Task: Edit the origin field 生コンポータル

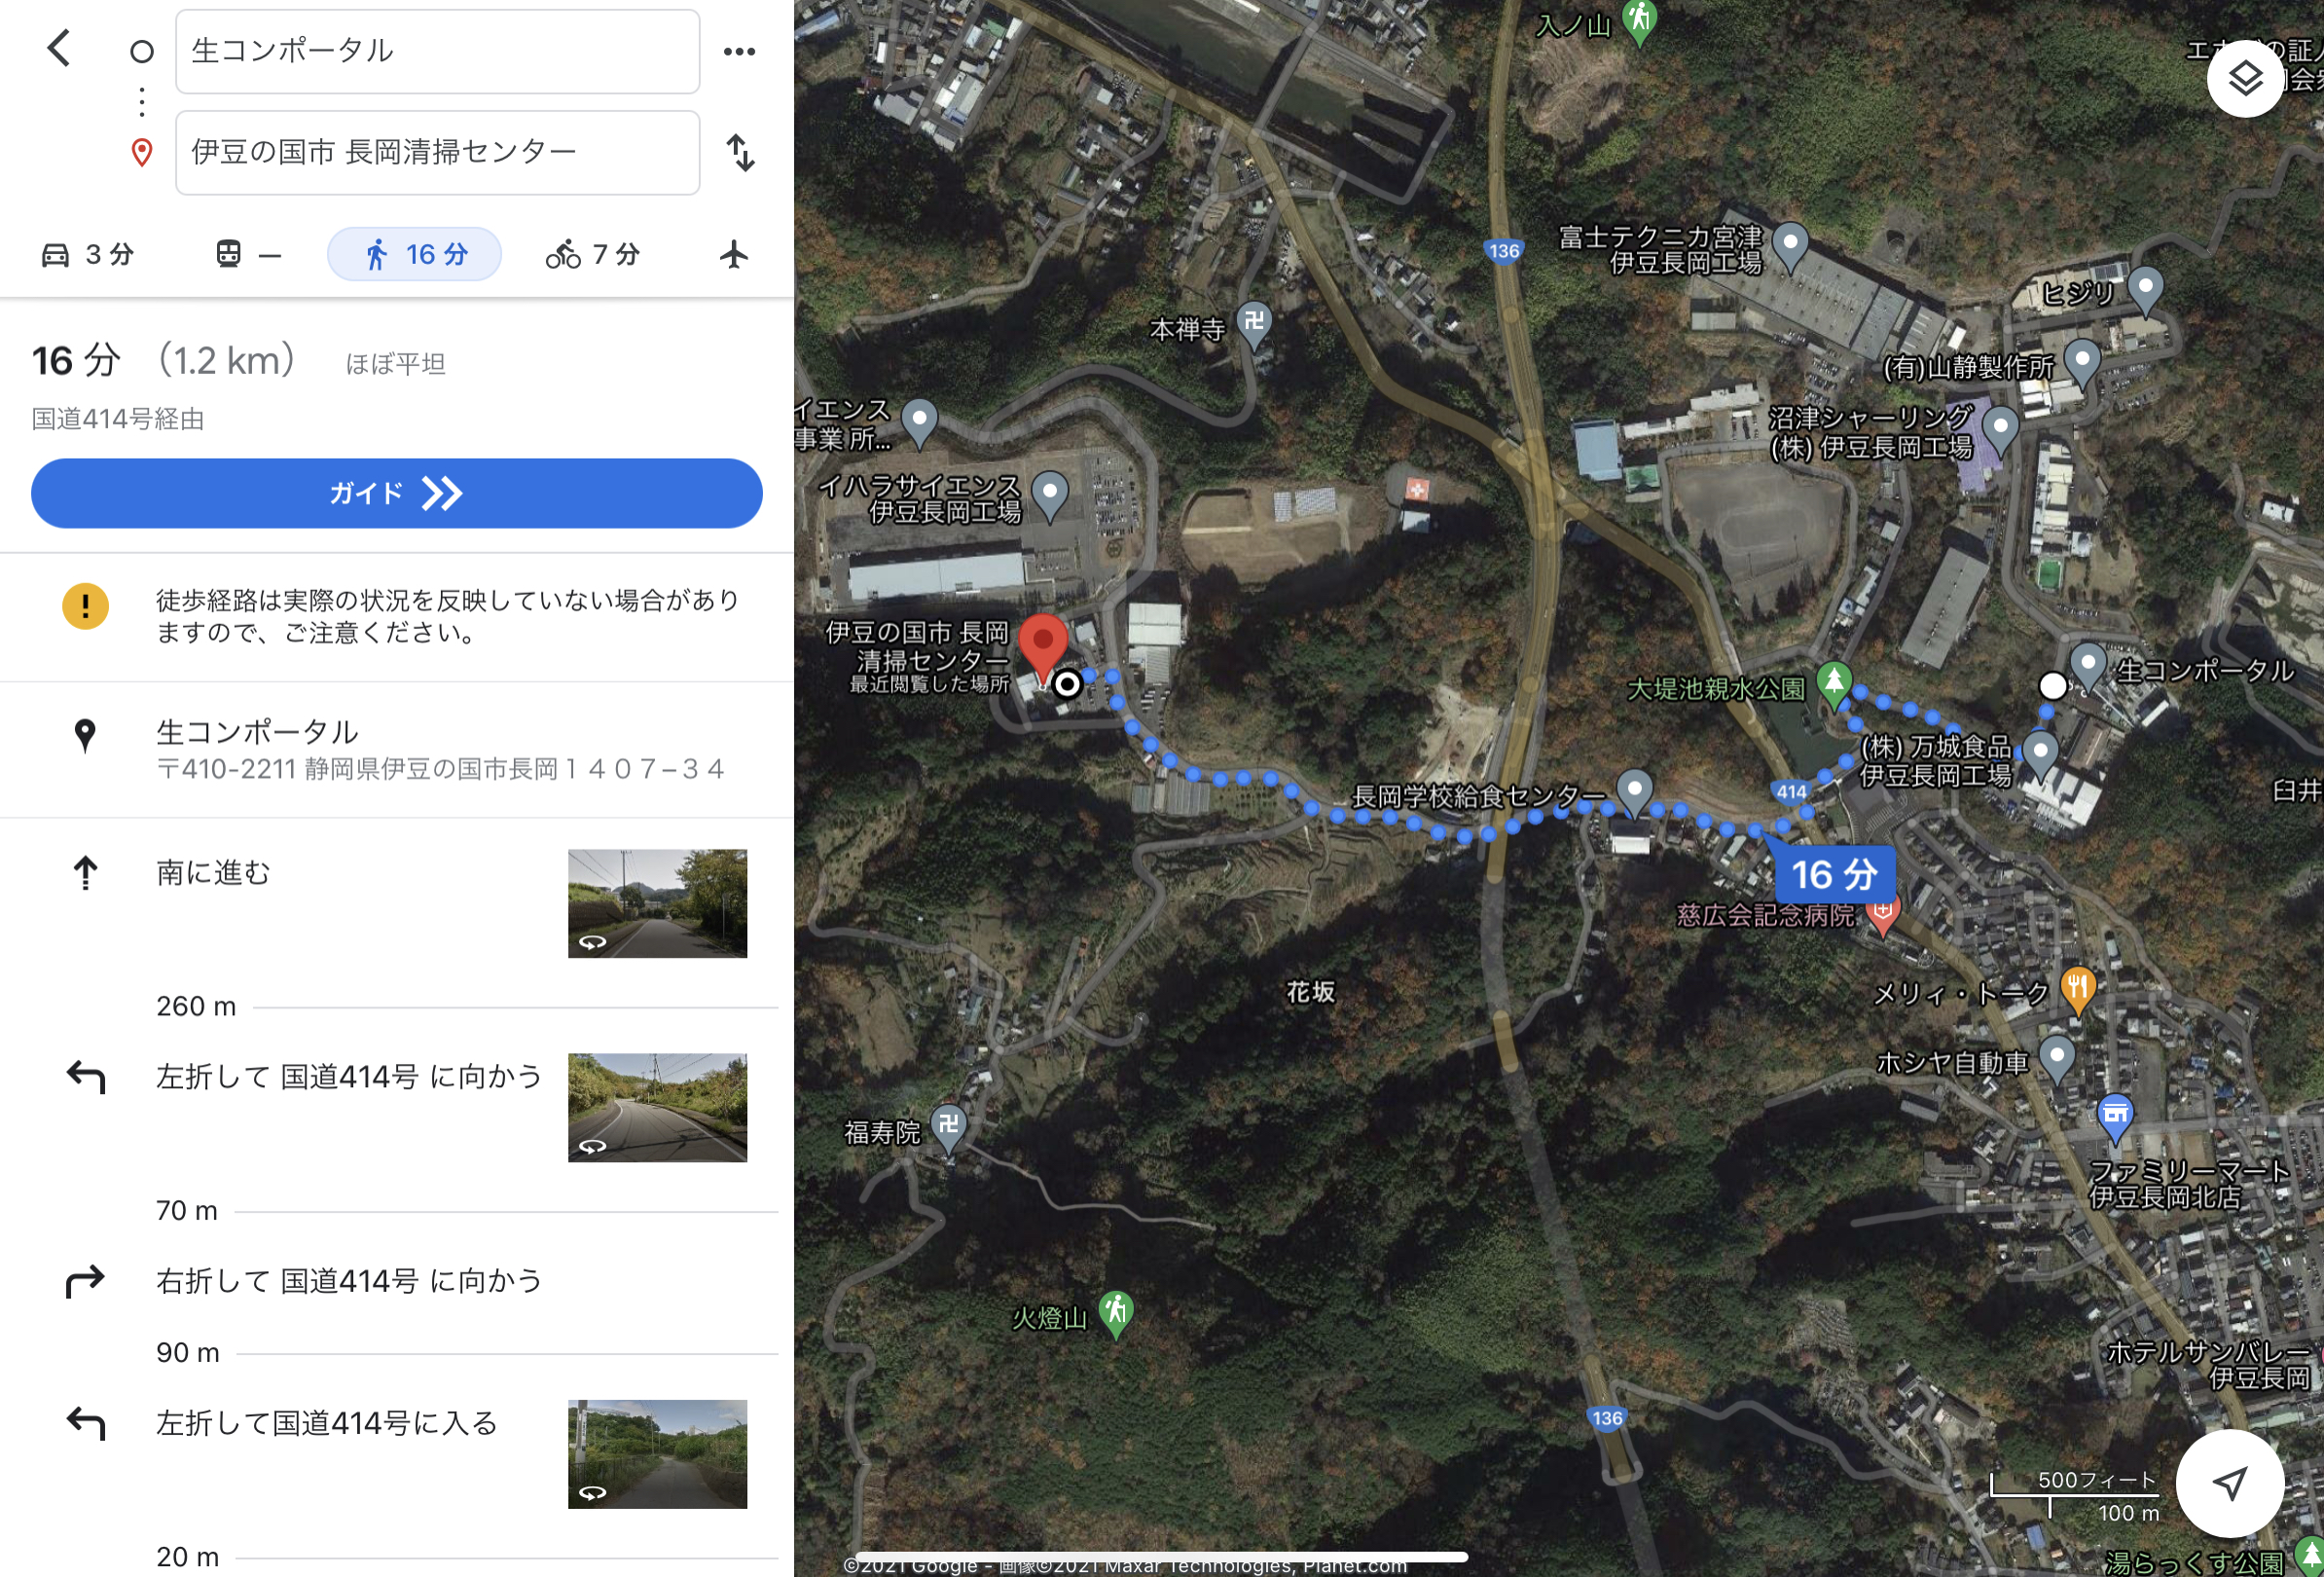Action: point(437,51)
